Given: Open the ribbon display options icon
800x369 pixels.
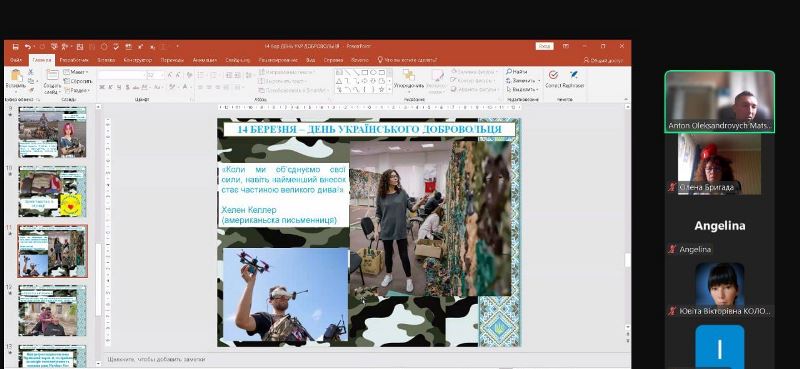Looking at the screenshot, I should point(565,46).
